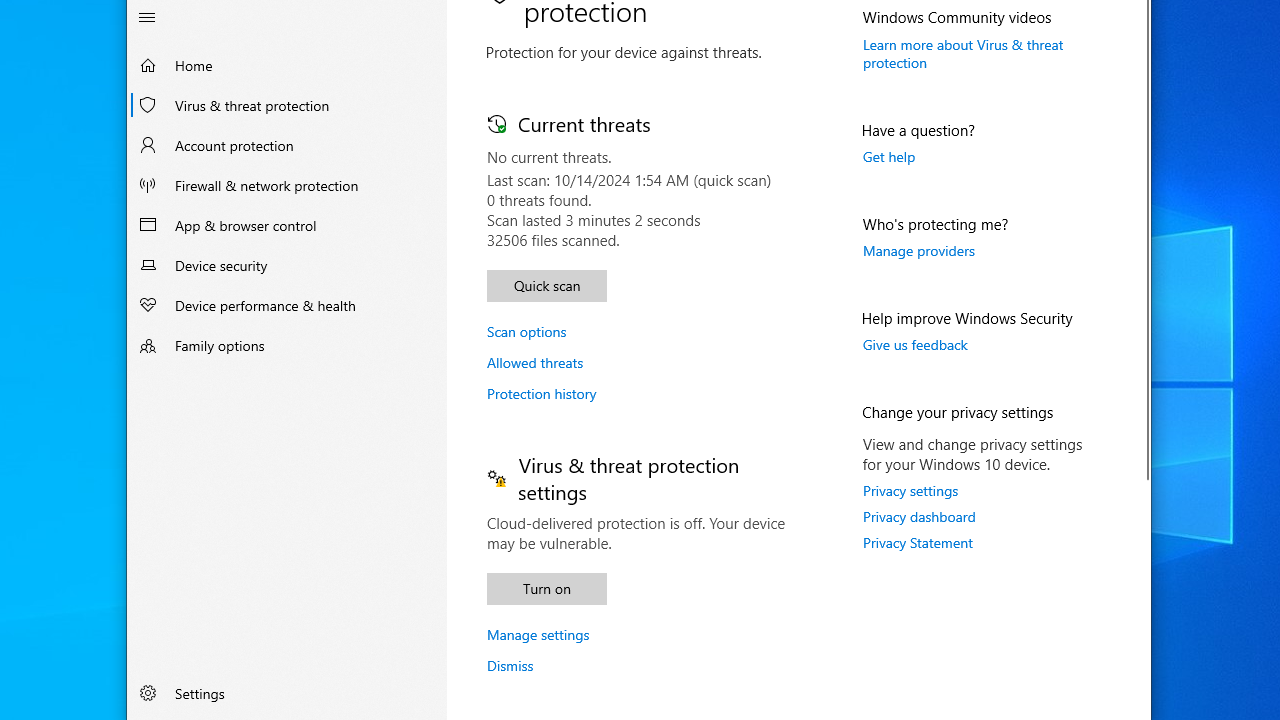This screenshot has height=720, width=1280.
Task: Start a Quick scan
Action: (547, 286)
